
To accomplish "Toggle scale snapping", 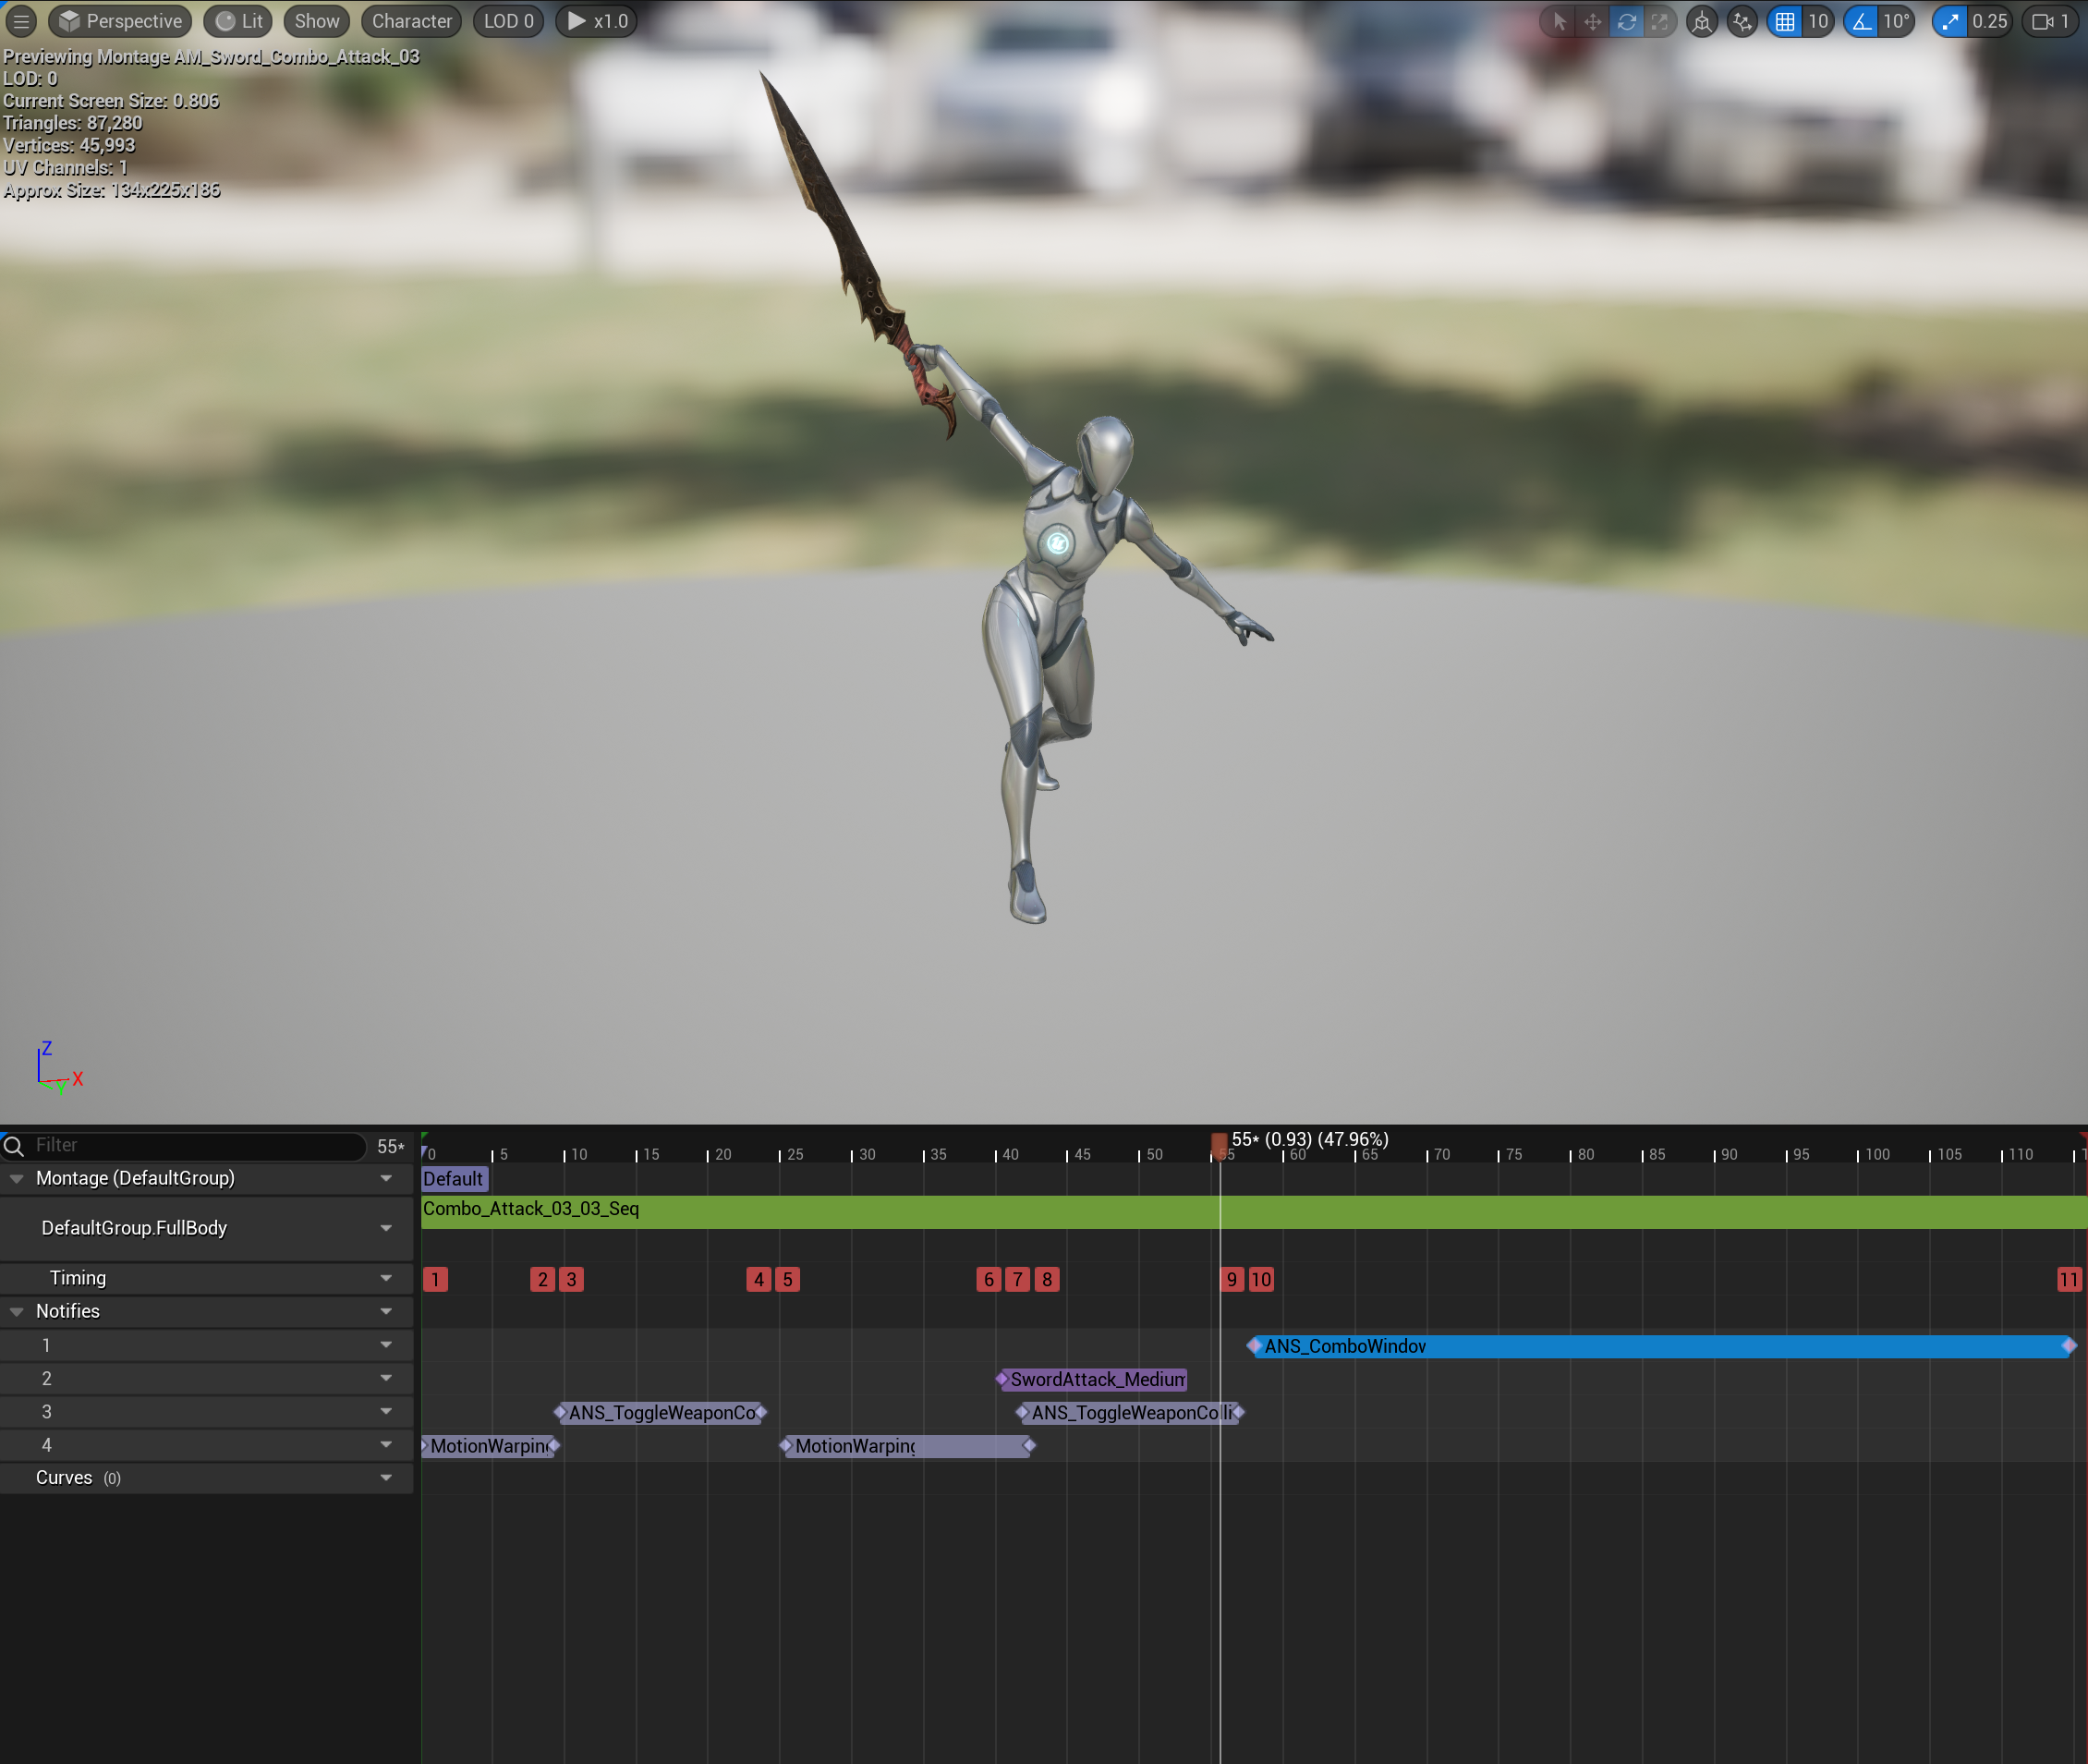I will (1950, 21).
